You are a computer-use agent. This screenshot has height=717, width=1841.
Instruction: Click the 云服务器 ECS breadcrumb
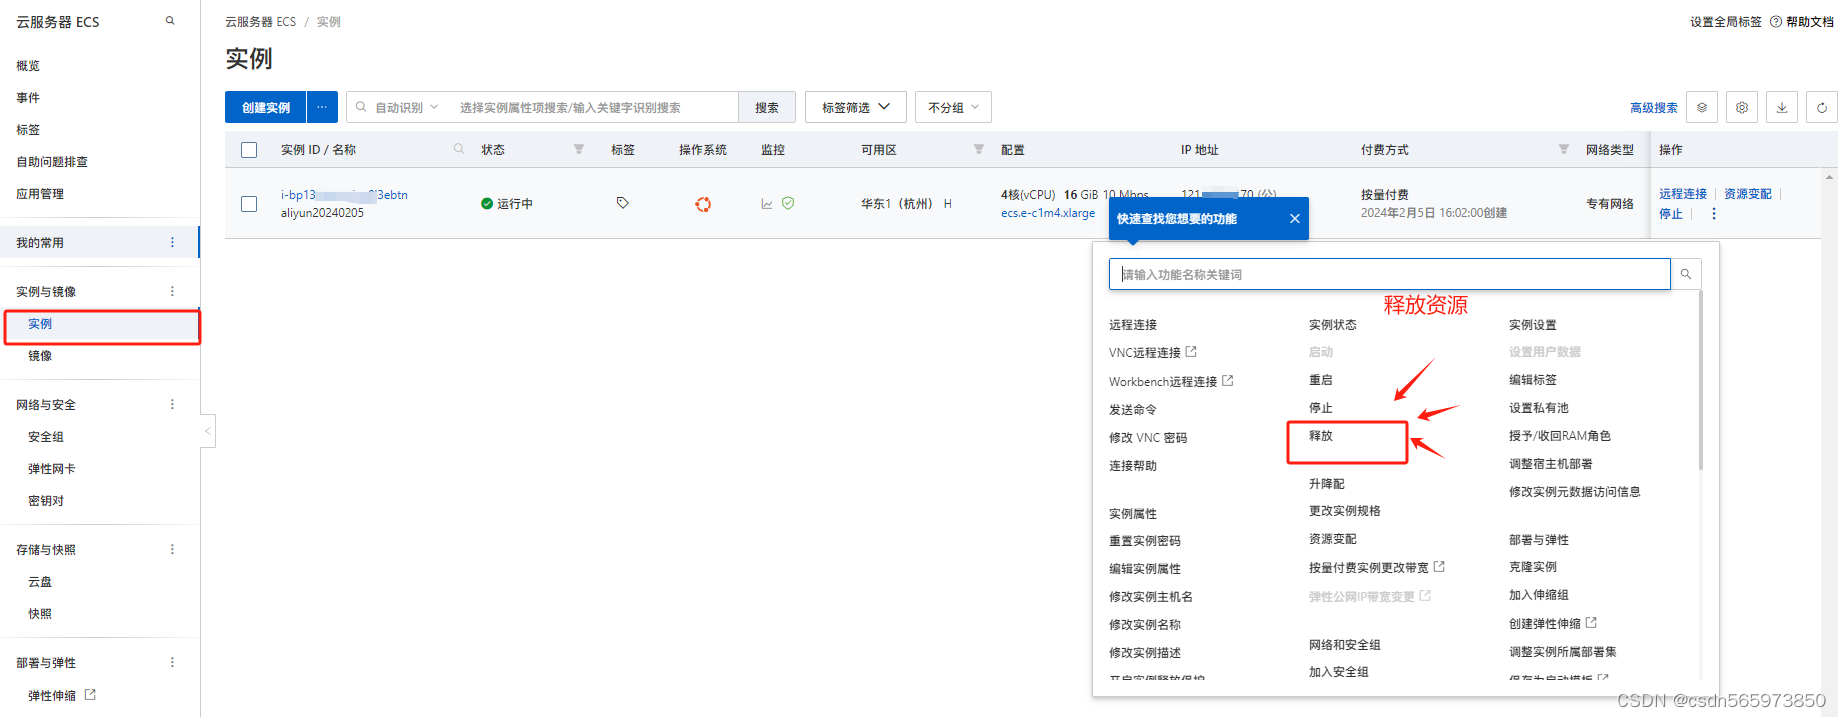pyautogui.click(x=260, y=22)
